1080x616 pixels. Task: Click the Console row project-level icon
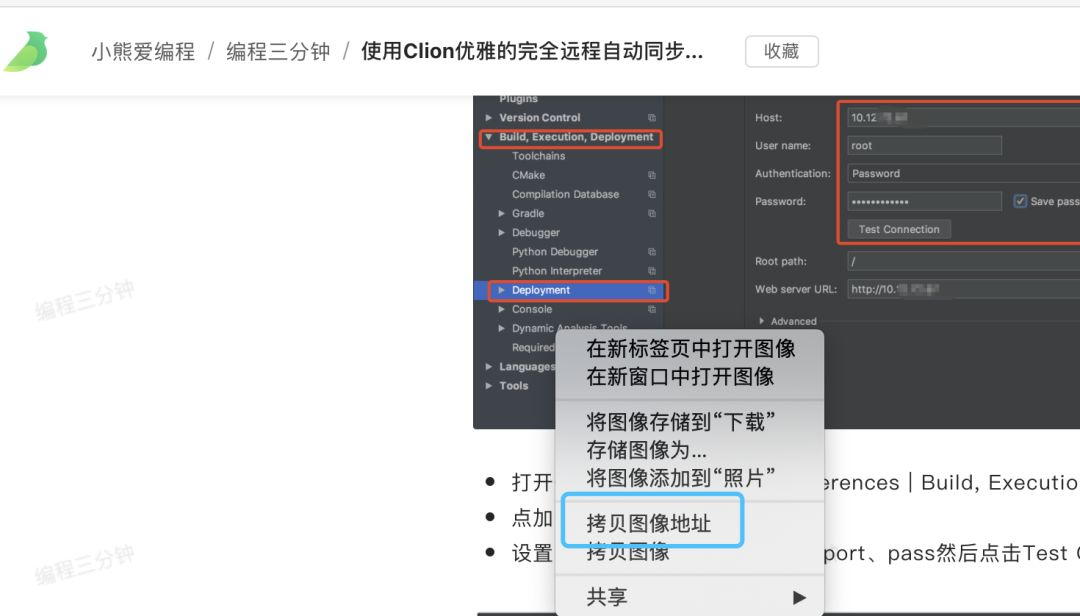coord(652,309)
